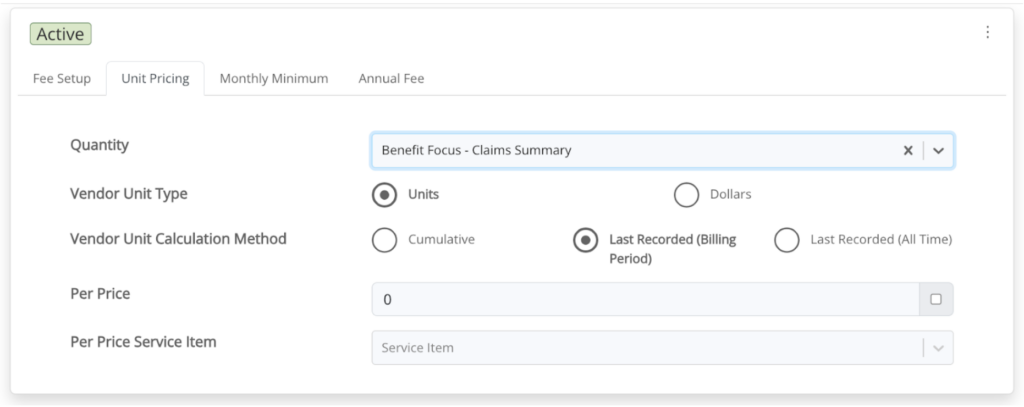1024x407 pixels.
Task: Click the Benefit Focus - Claims Summary value
Action: click(476, 150)
